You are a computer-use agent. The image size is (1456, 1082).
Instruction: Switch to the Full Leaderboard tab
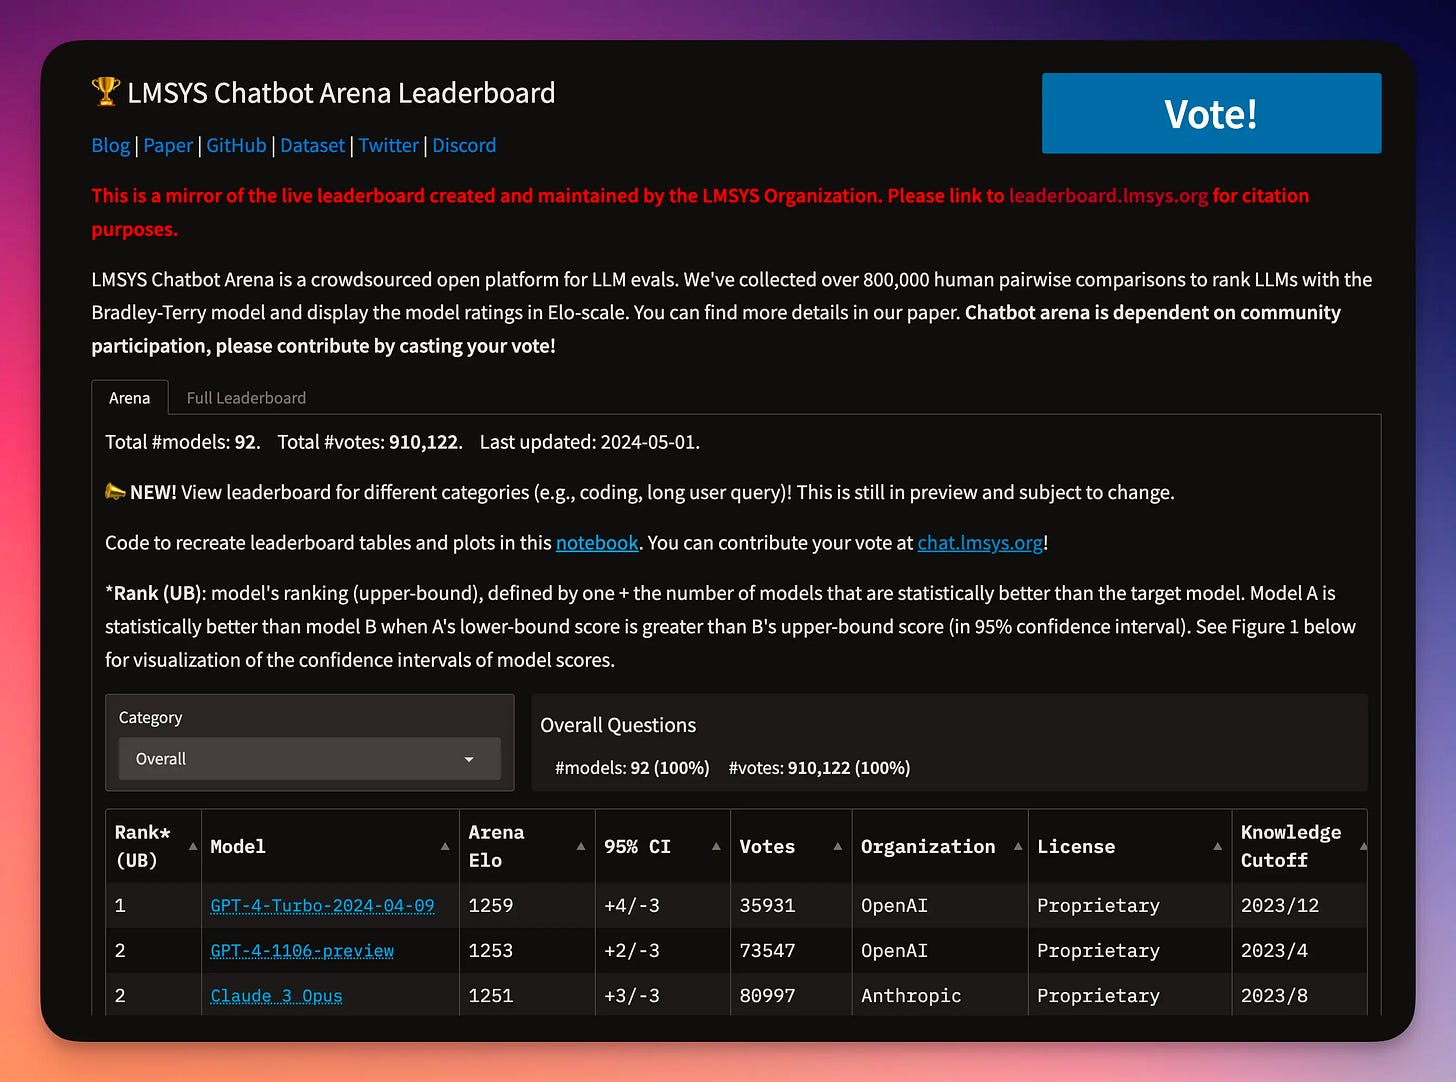(x=246, y=398)
